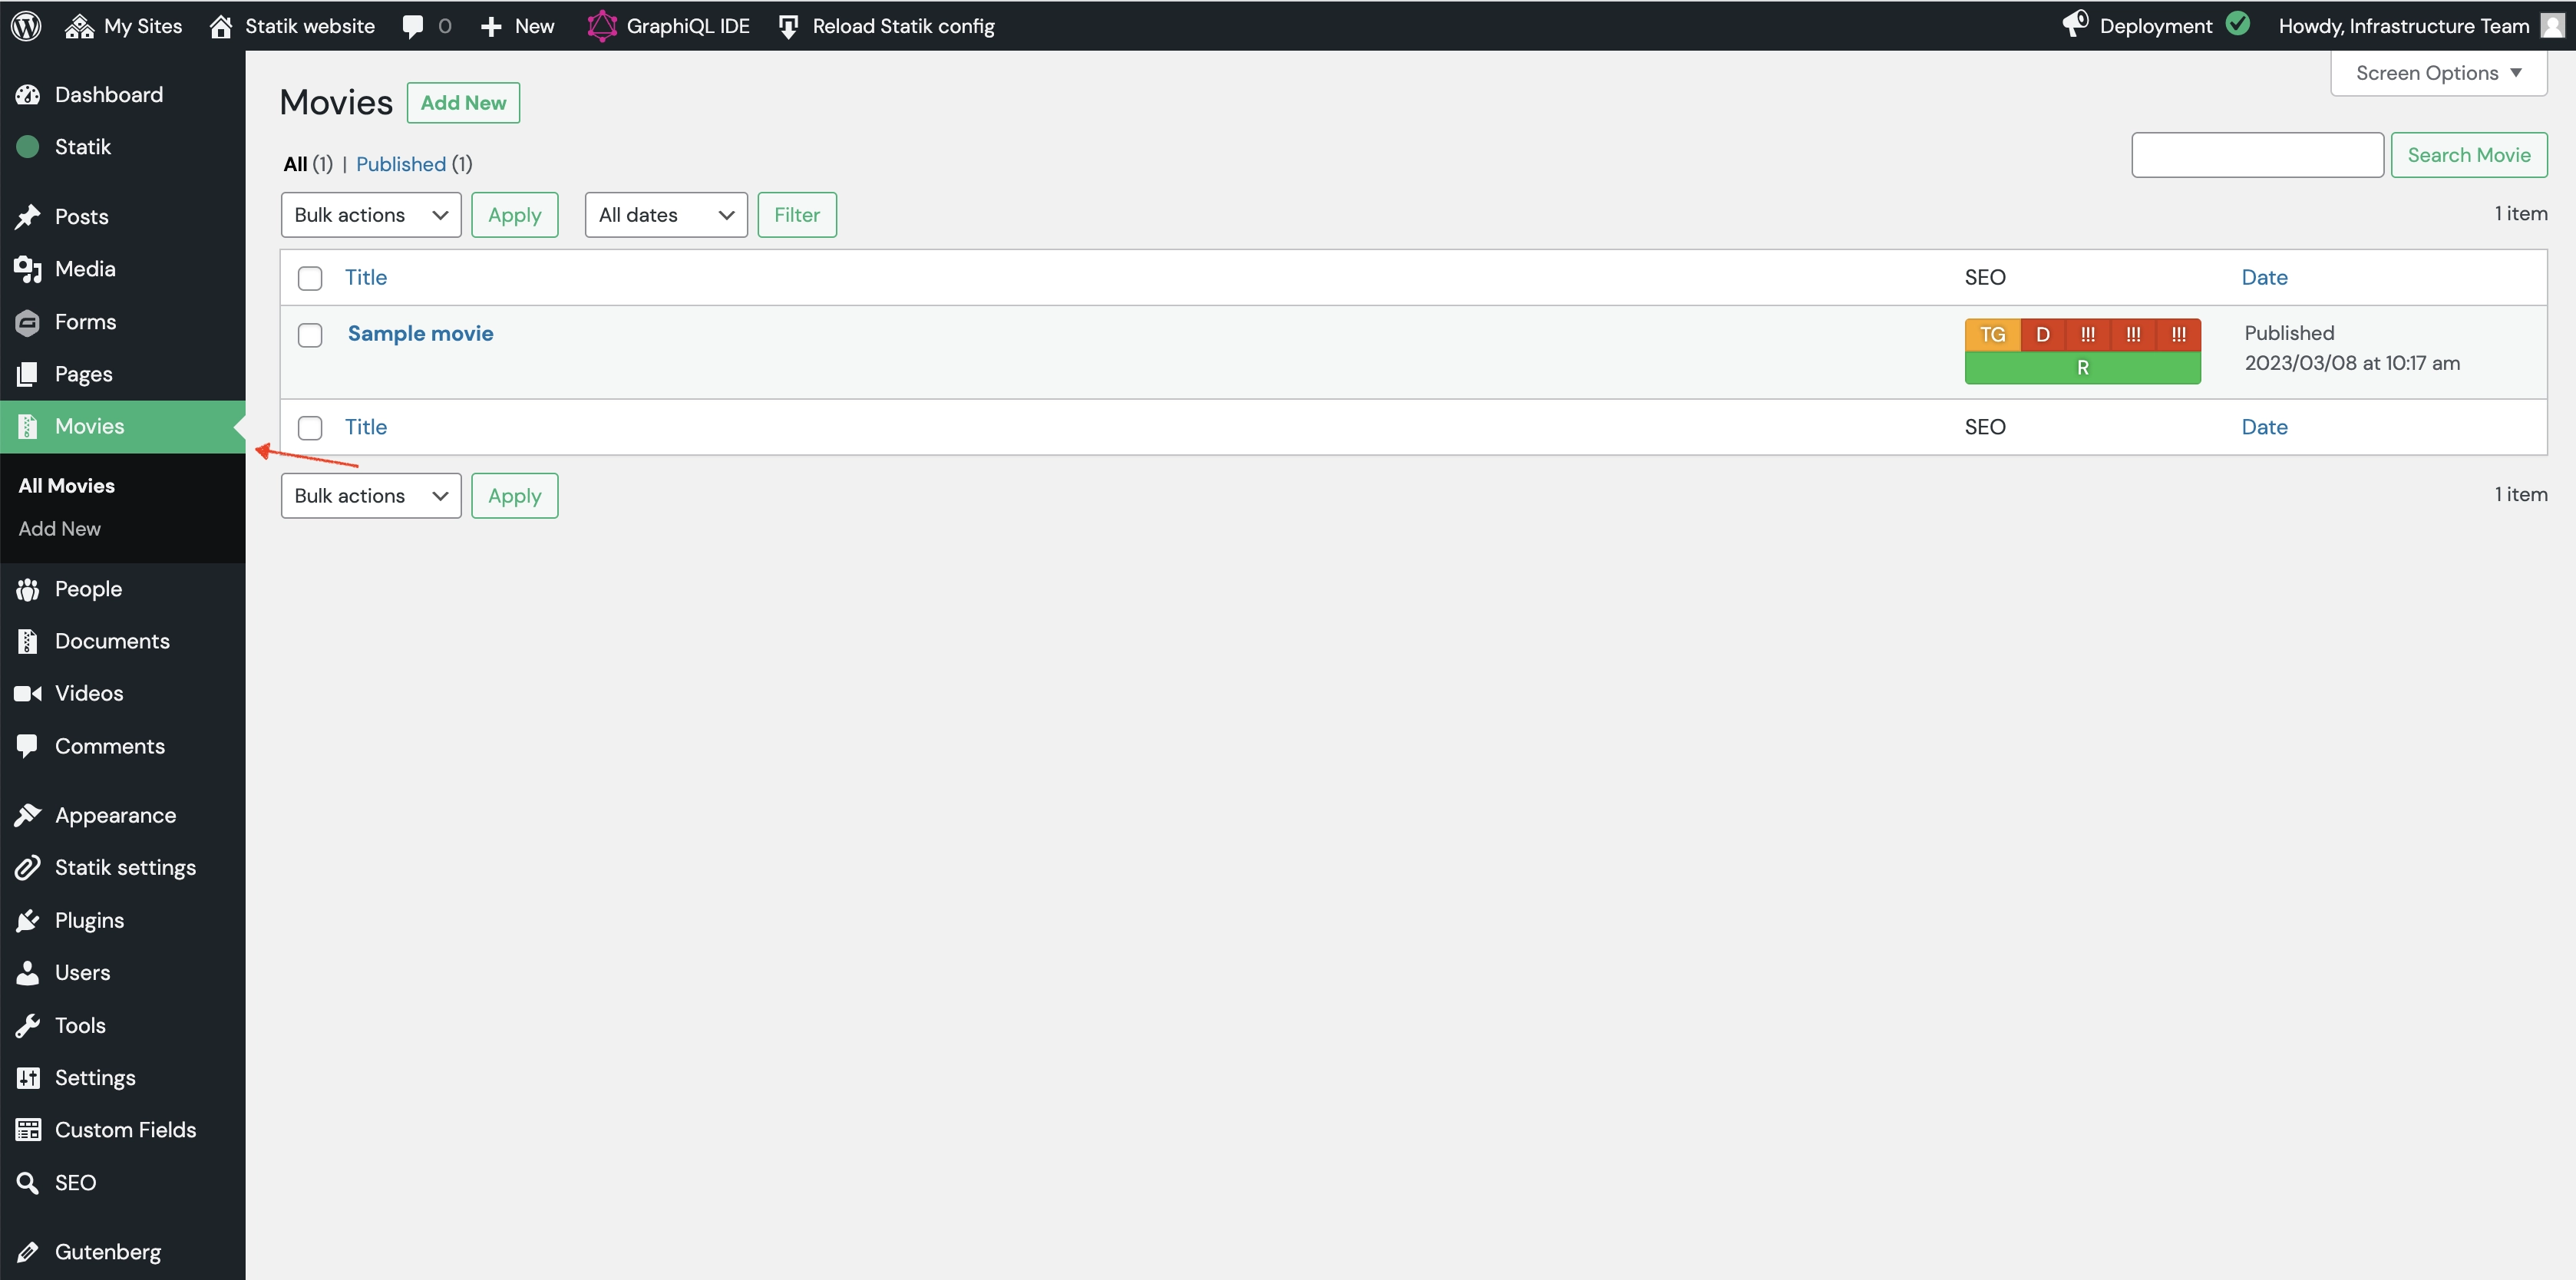
Task: Toggle the Sample movie row checkbox
Action: (311, 335)
